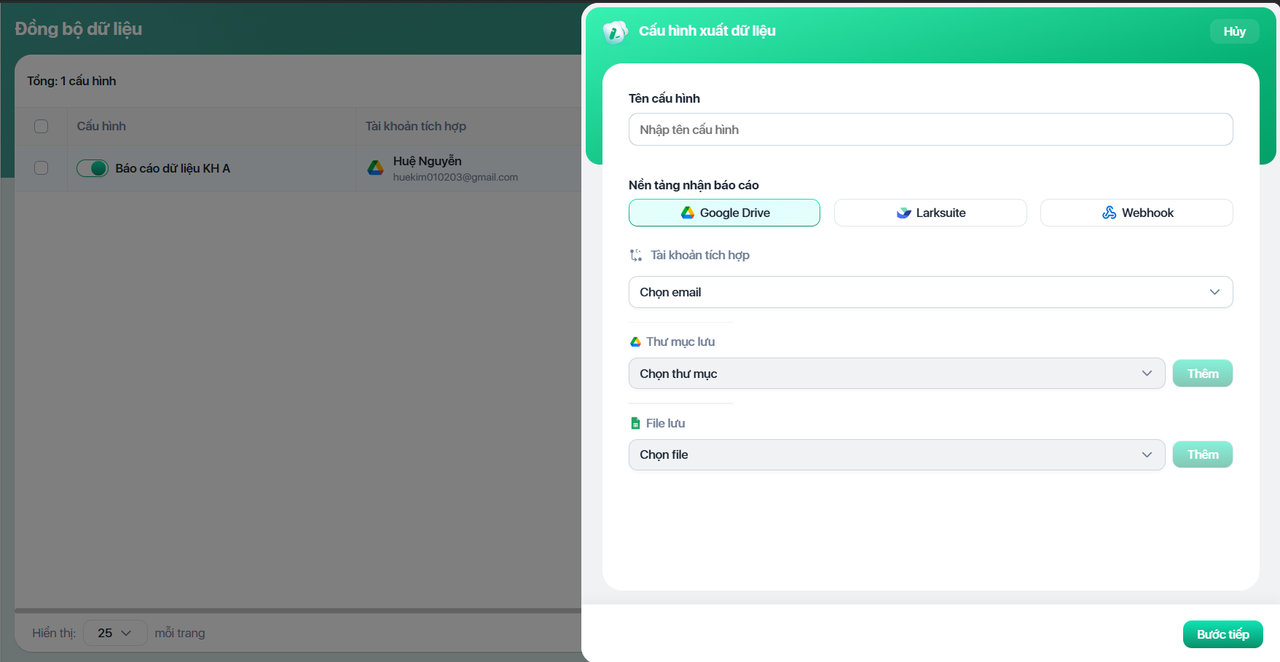Click the Webhook logo icon

1109,213
